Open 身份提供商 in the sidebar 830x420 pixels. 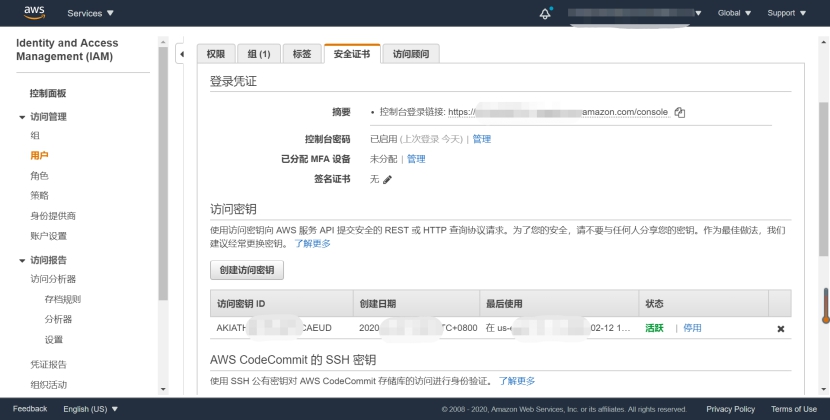[53, 216]
